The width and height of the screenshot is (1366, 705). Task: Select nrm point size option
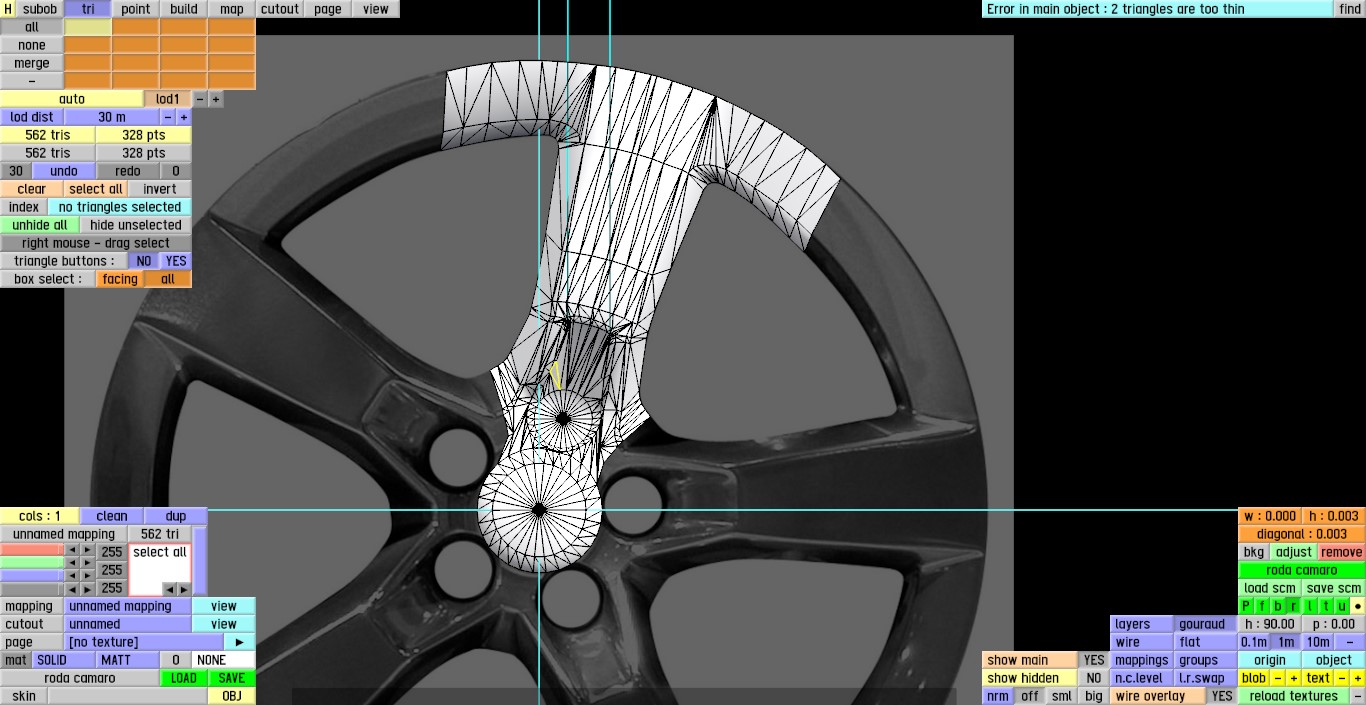coord(998,696)
